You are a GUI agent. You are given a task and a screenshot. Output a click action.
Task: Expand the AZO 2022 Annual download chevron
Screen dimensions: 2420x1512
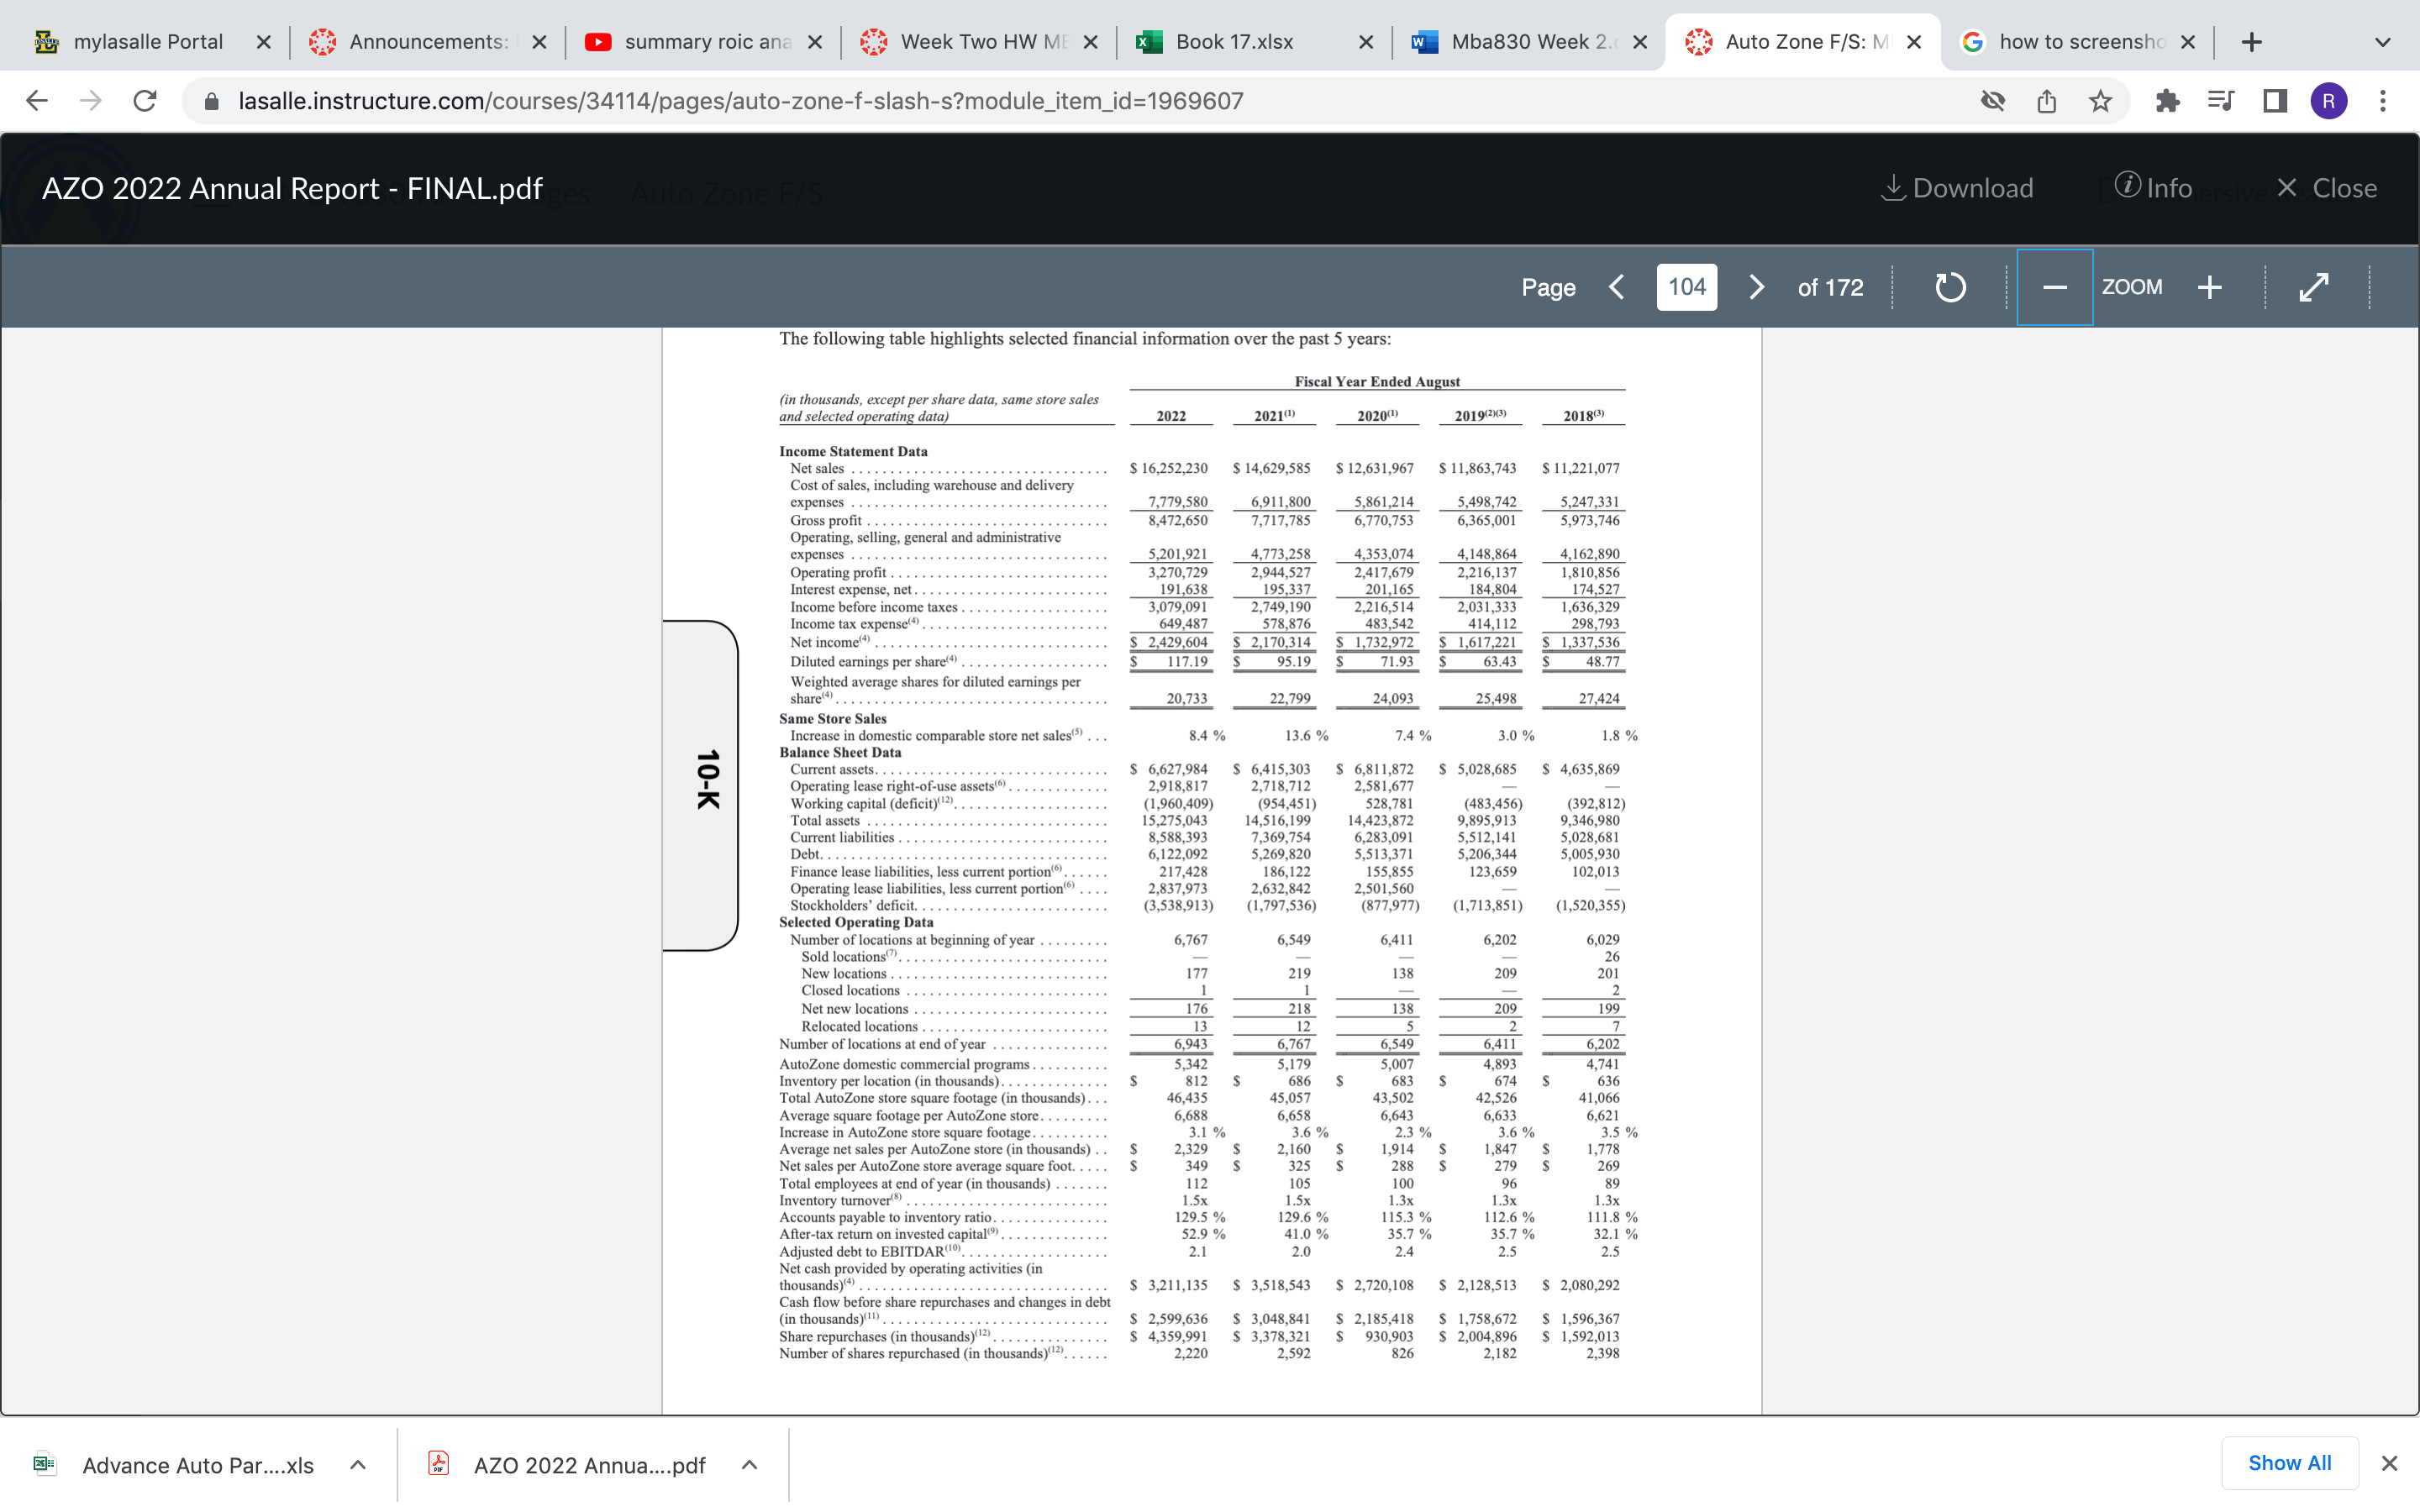[x=749, y=1464]
